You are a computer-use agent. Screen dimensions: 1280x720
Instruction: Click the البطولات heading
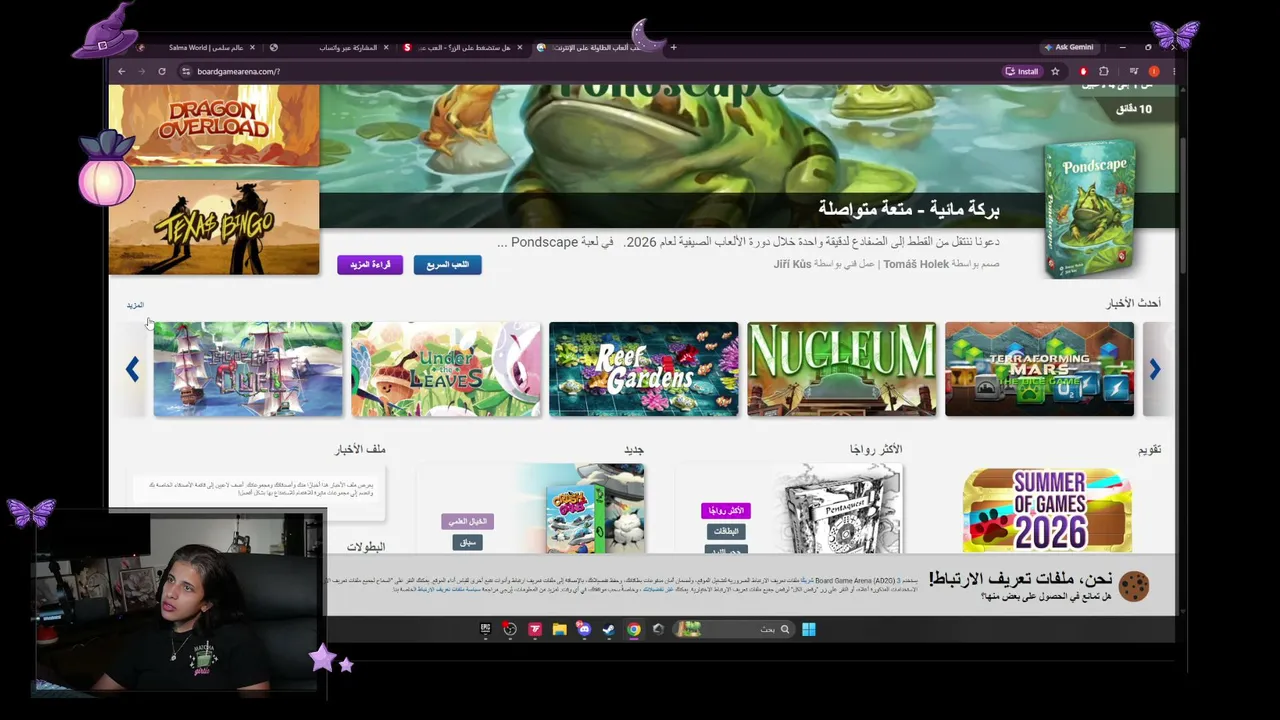[x=366, y=547]
